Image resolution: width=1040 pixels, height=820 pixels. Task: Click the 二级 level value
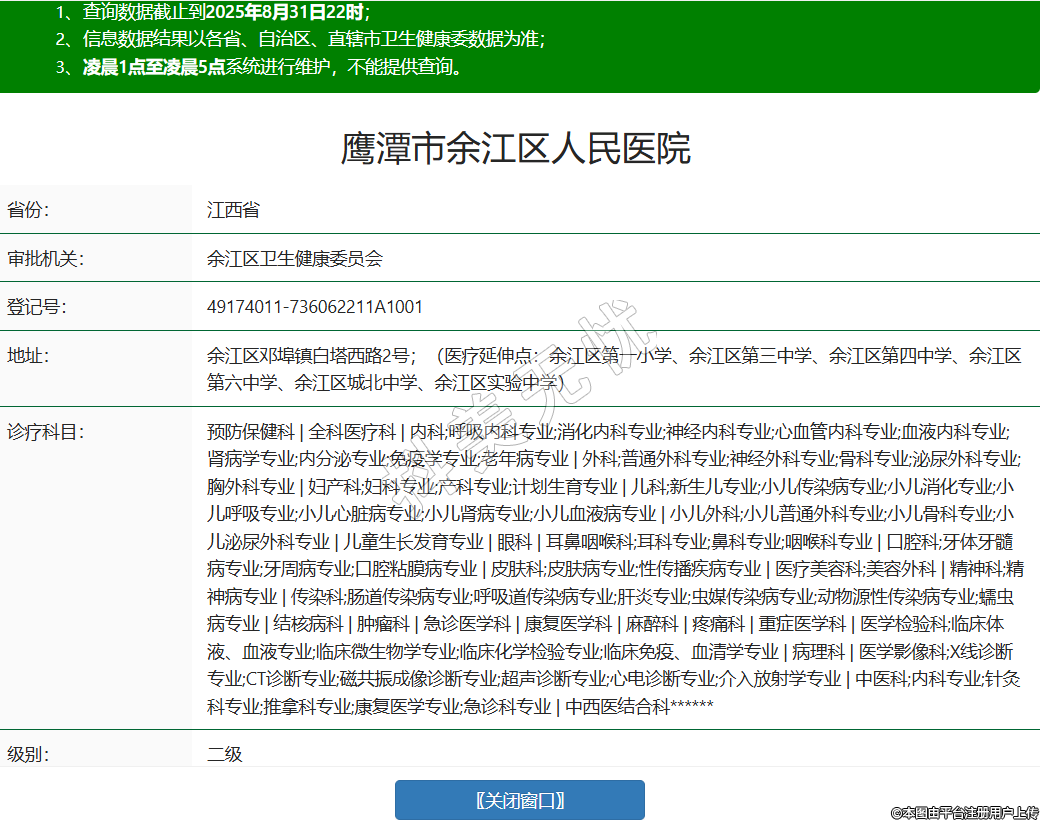[225, 754]
